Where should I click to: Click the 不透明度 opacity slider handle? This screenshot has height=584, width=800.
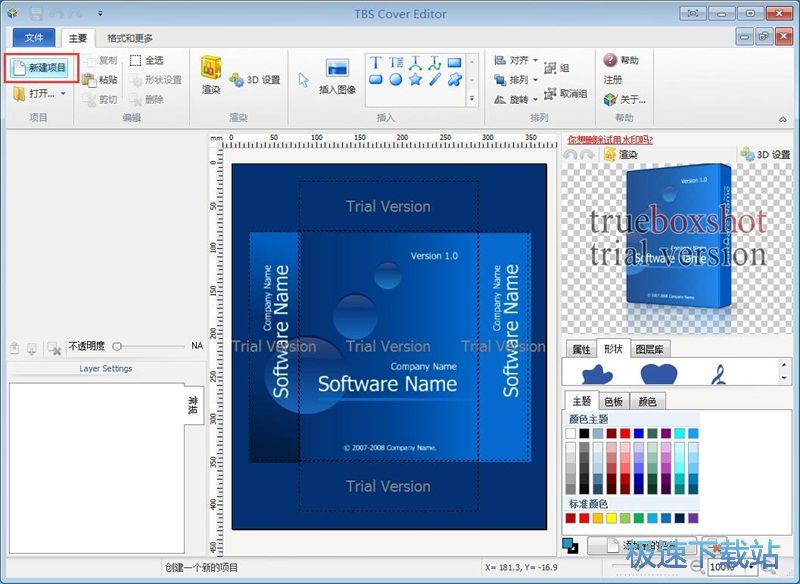point(117,346)
